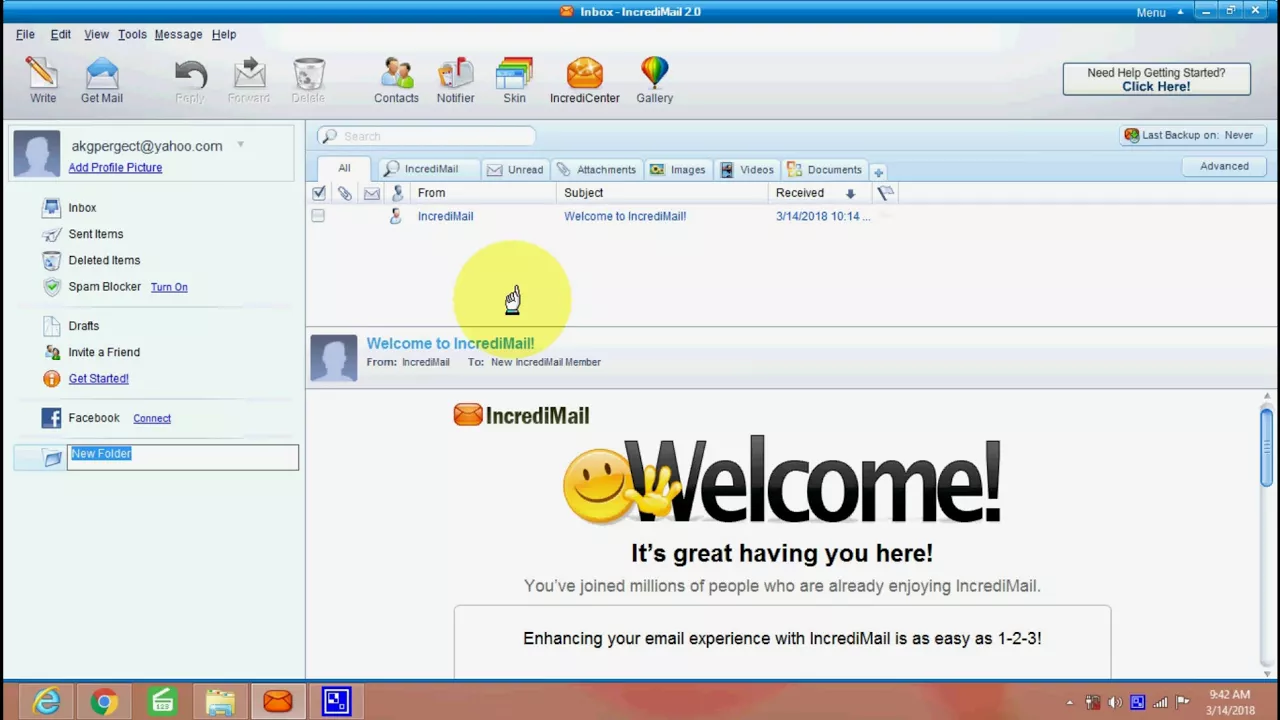This screenshot has width=1280, height=720.
Task: Click the sender avatar in preview pane
Action: tap(334, 358)
